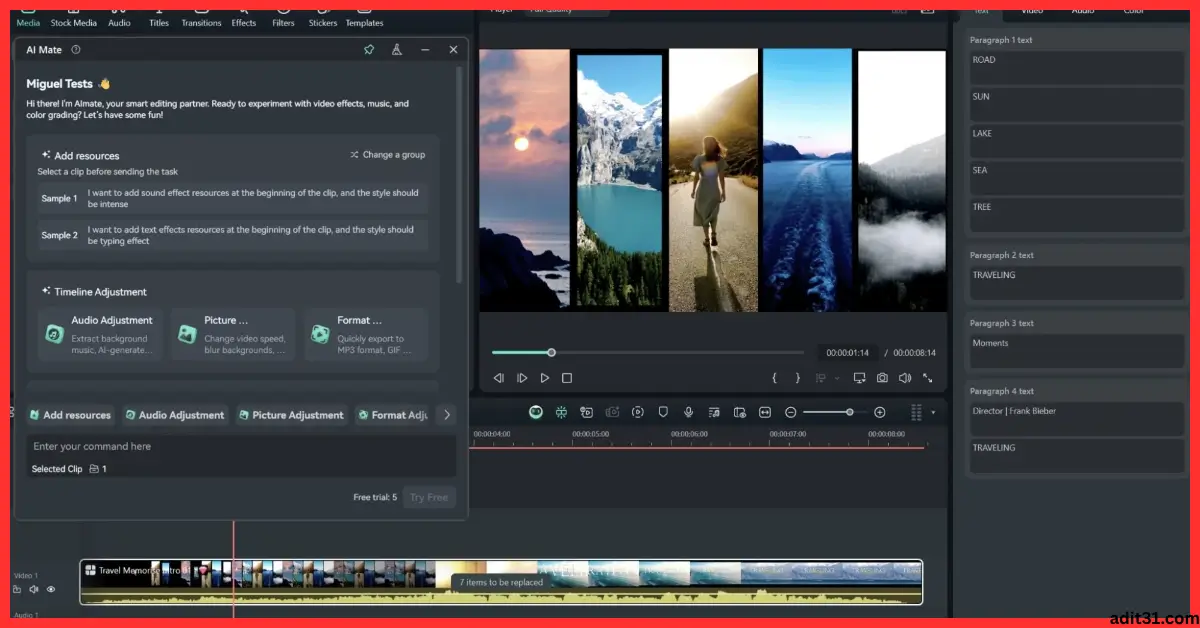Click the current timecode 00:00:01:14
Screen dimensions: 1200x628
tap(848, 353)
